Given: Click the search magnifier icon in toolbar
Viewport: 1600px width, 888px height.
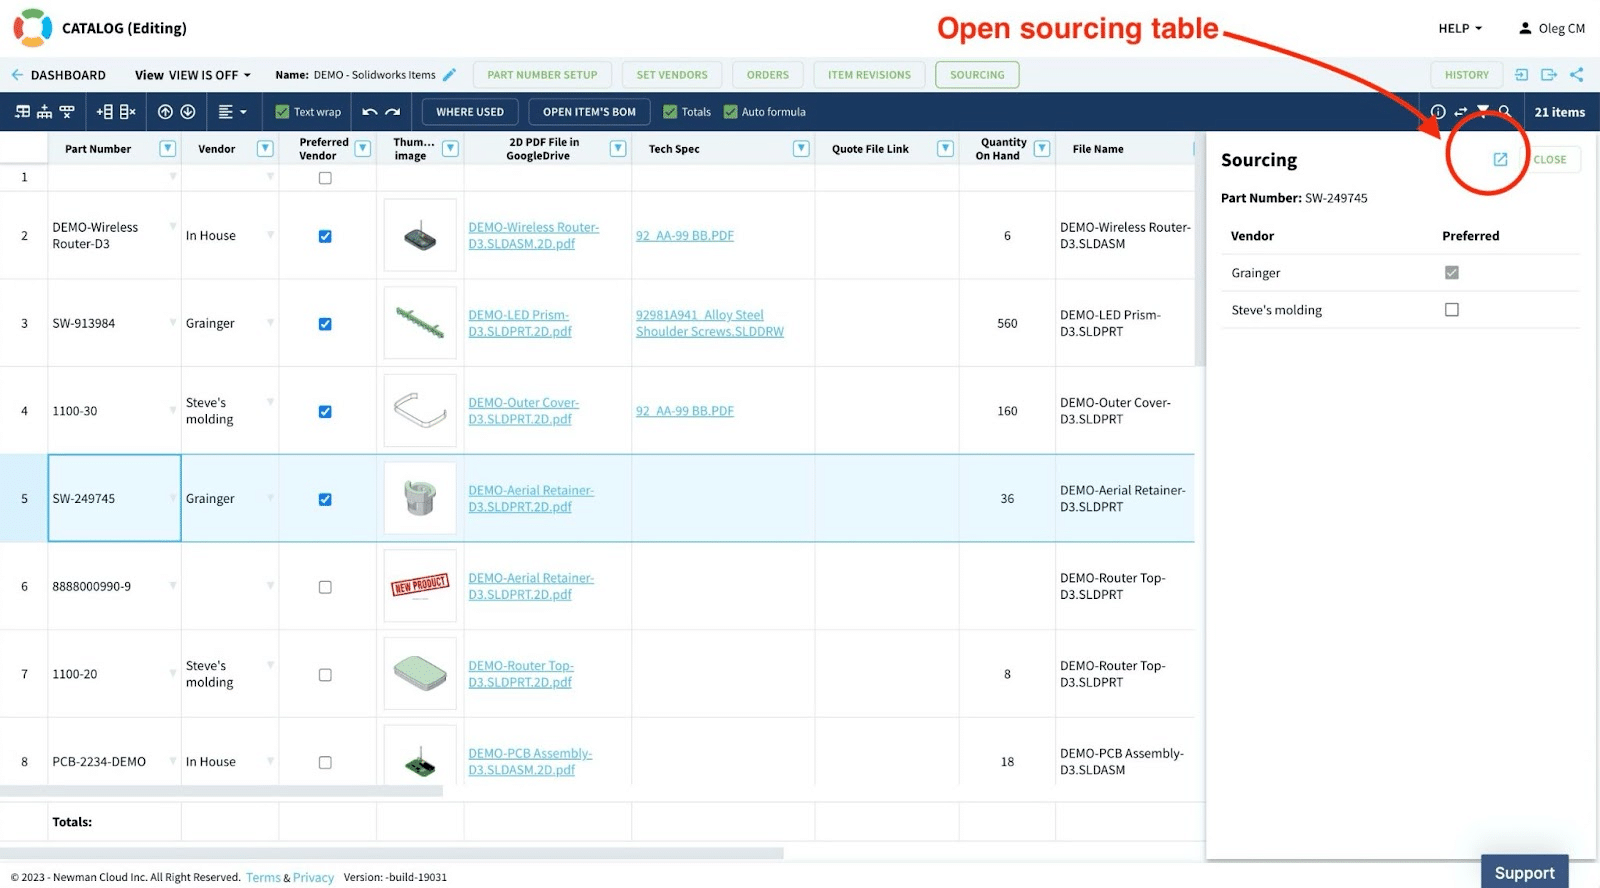Looking at the screenshot, I should (1505, 112).
